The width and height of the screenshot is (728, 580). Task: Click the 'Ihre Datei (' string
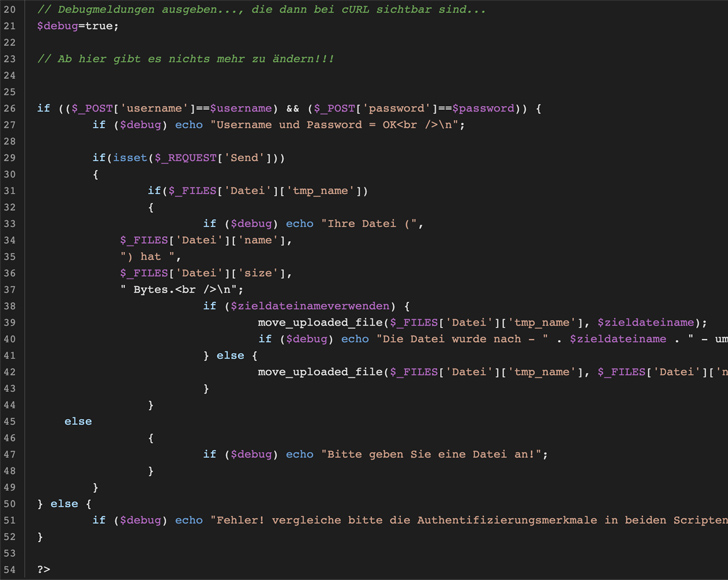pyautogui.click(x=372, y=224)
